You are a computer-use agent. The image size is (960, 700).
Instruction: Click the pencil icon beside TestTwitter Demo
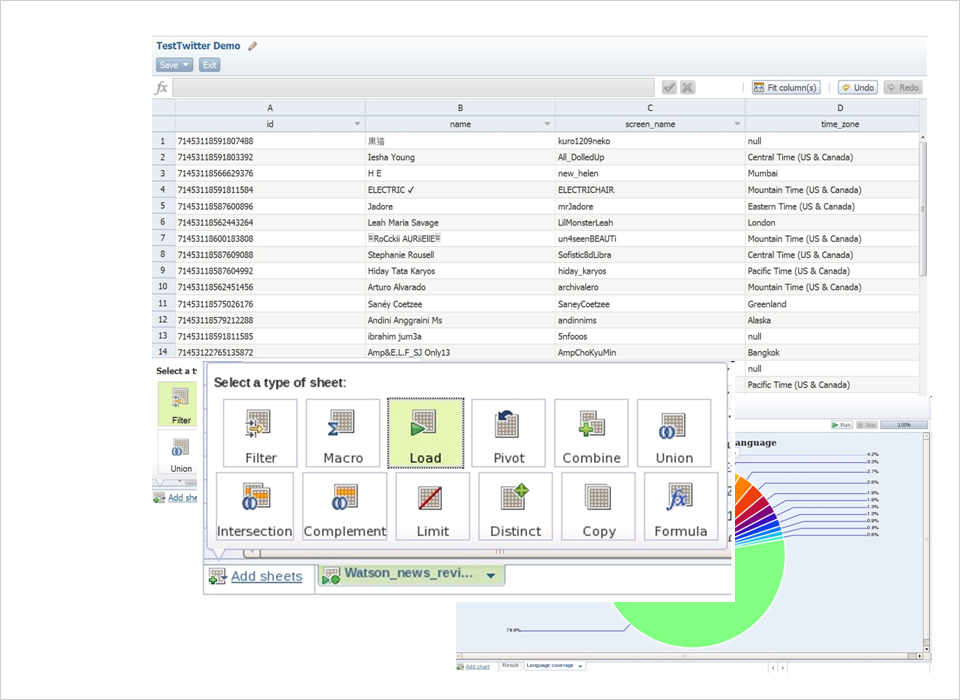253,46
